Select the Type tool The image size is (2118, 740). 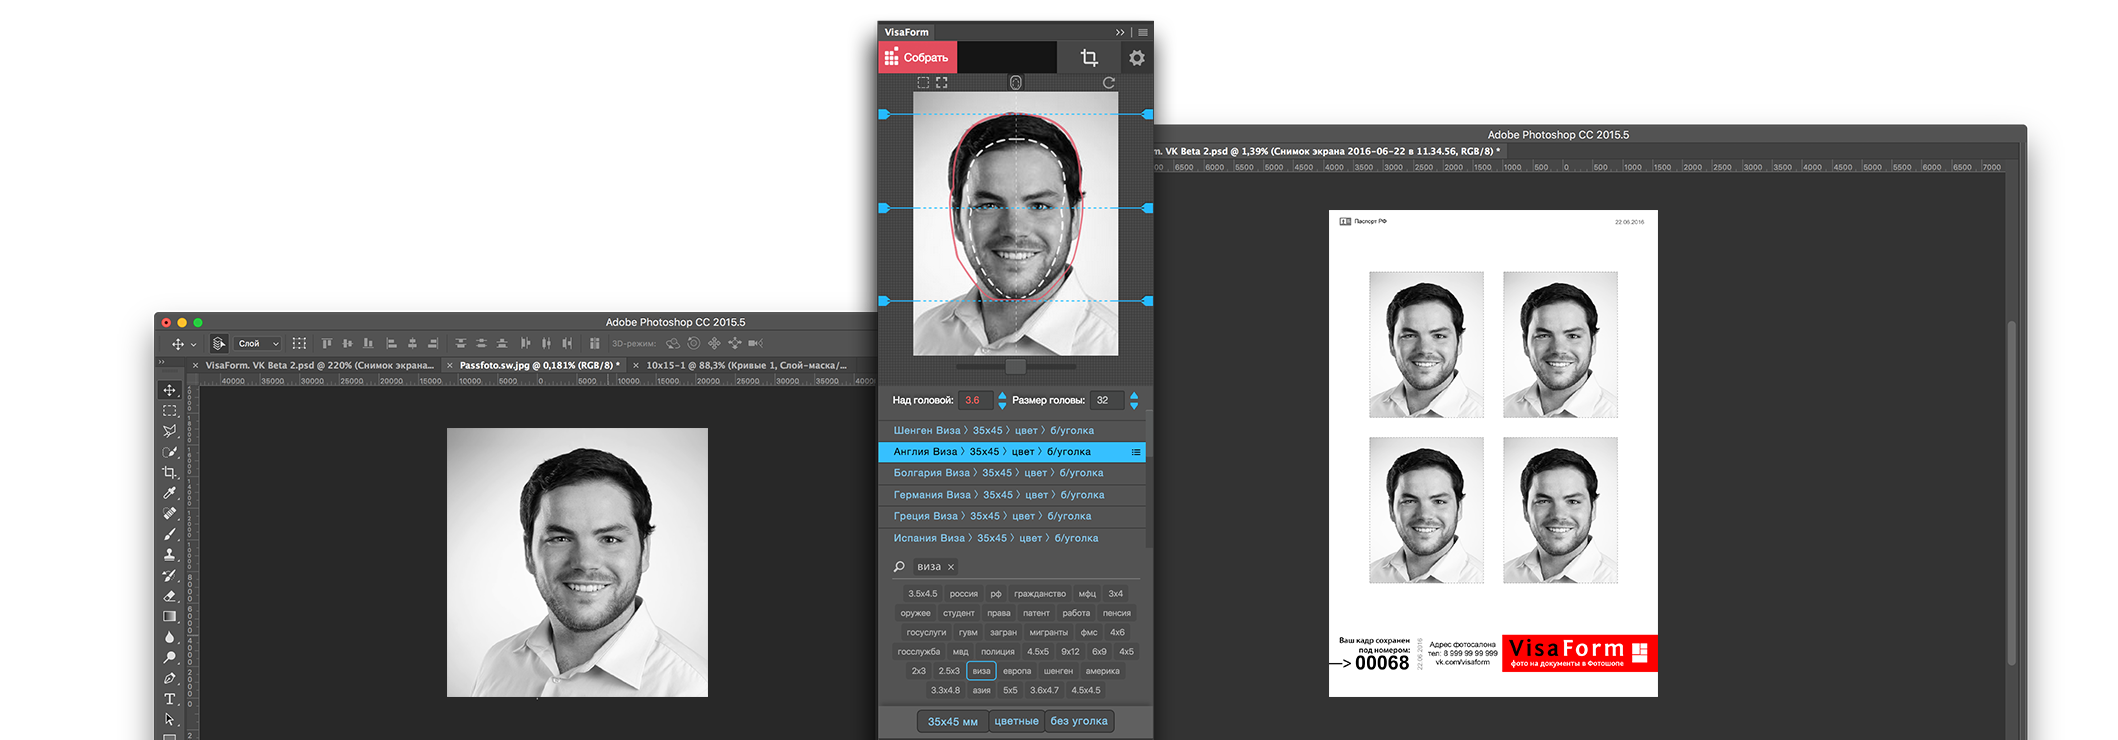(169, 698)
